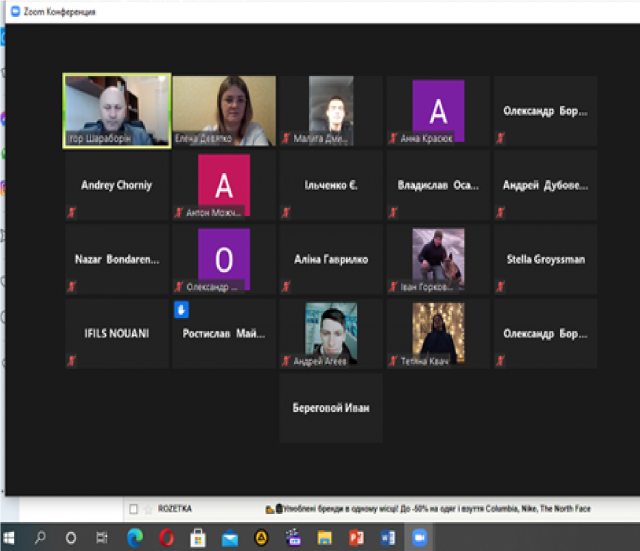Open Word from the taskbar

pos(388,538)
